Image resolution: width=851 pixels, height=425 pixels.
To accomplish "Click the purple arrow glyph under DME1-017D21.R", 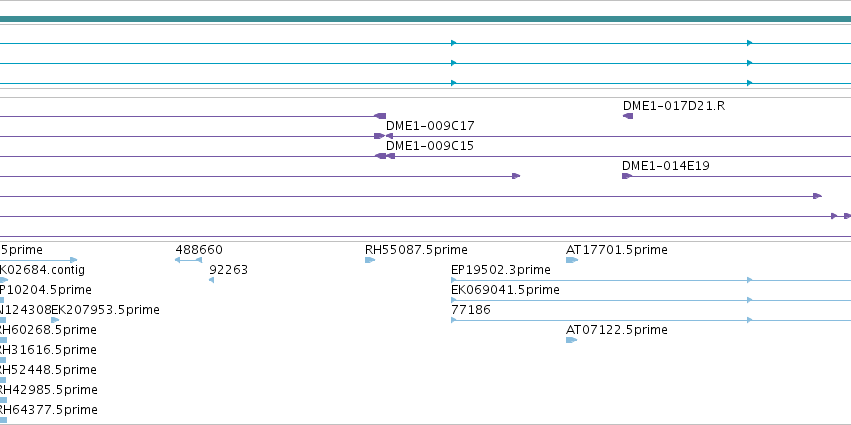I will [x=628, y=116].
